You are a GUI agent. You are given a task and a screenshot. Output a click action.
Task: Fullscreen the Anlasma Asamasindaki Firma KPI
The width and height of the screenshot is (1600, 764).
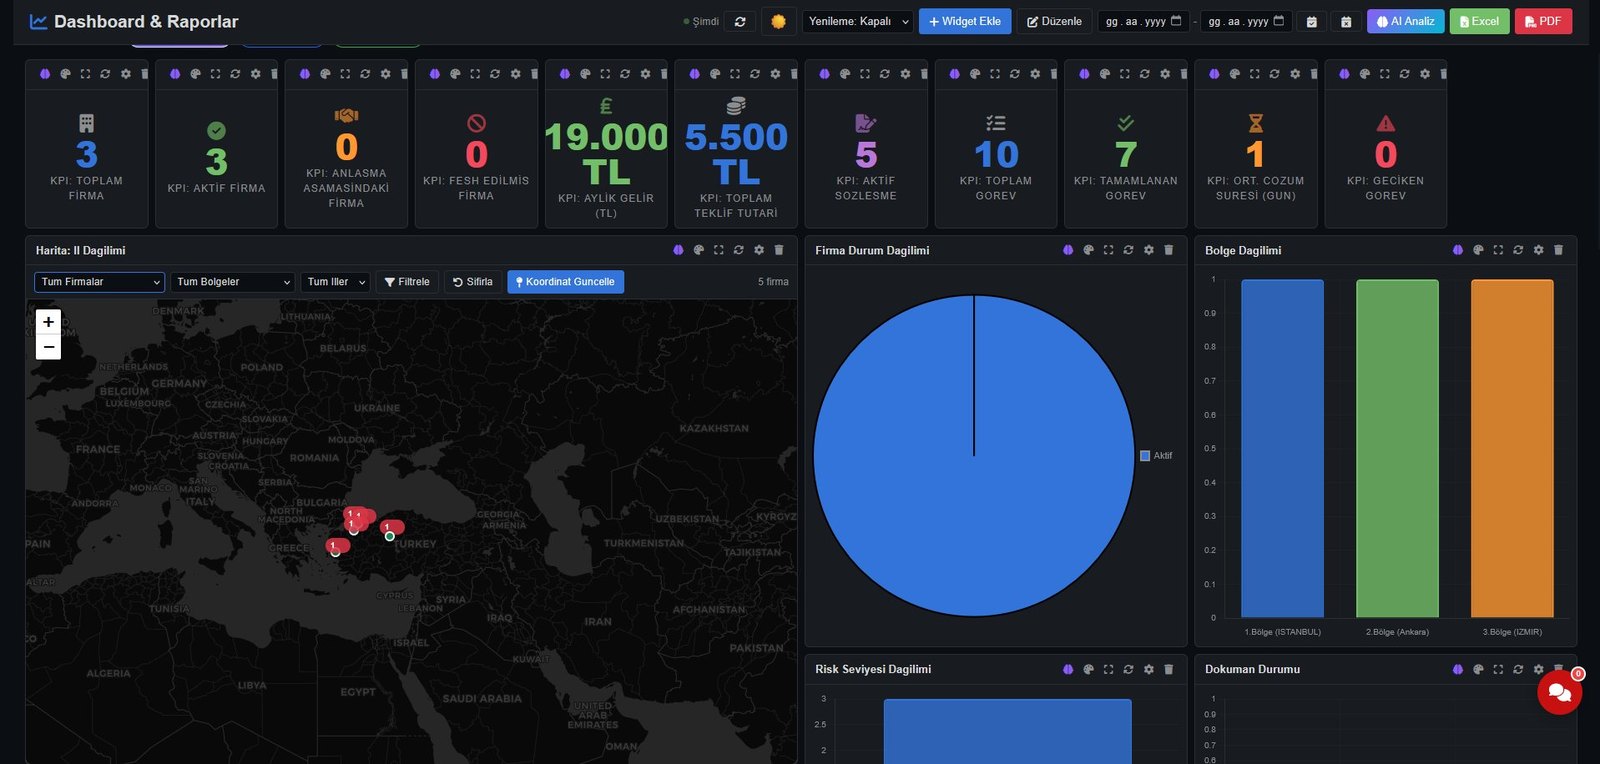pos(345,74)
